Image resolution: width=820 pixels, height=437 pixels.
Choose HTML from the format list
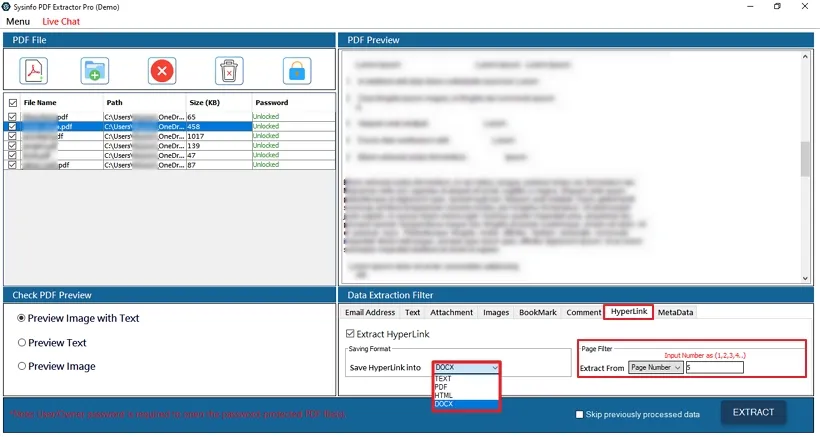pyautogui.click(x=466, y=396)
